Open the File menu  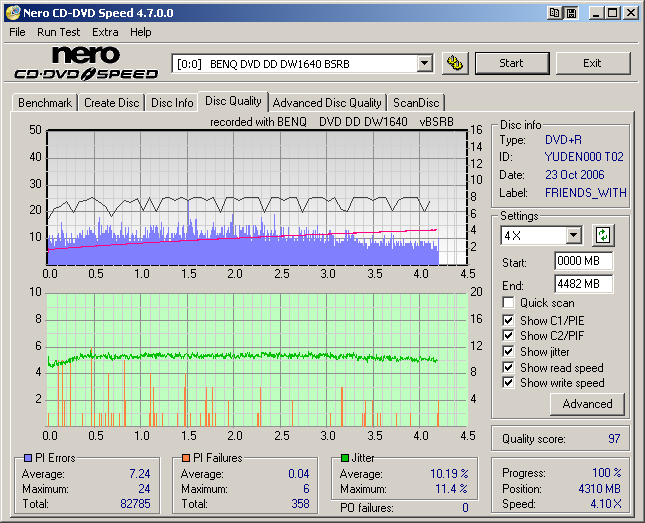pos(17,32)
